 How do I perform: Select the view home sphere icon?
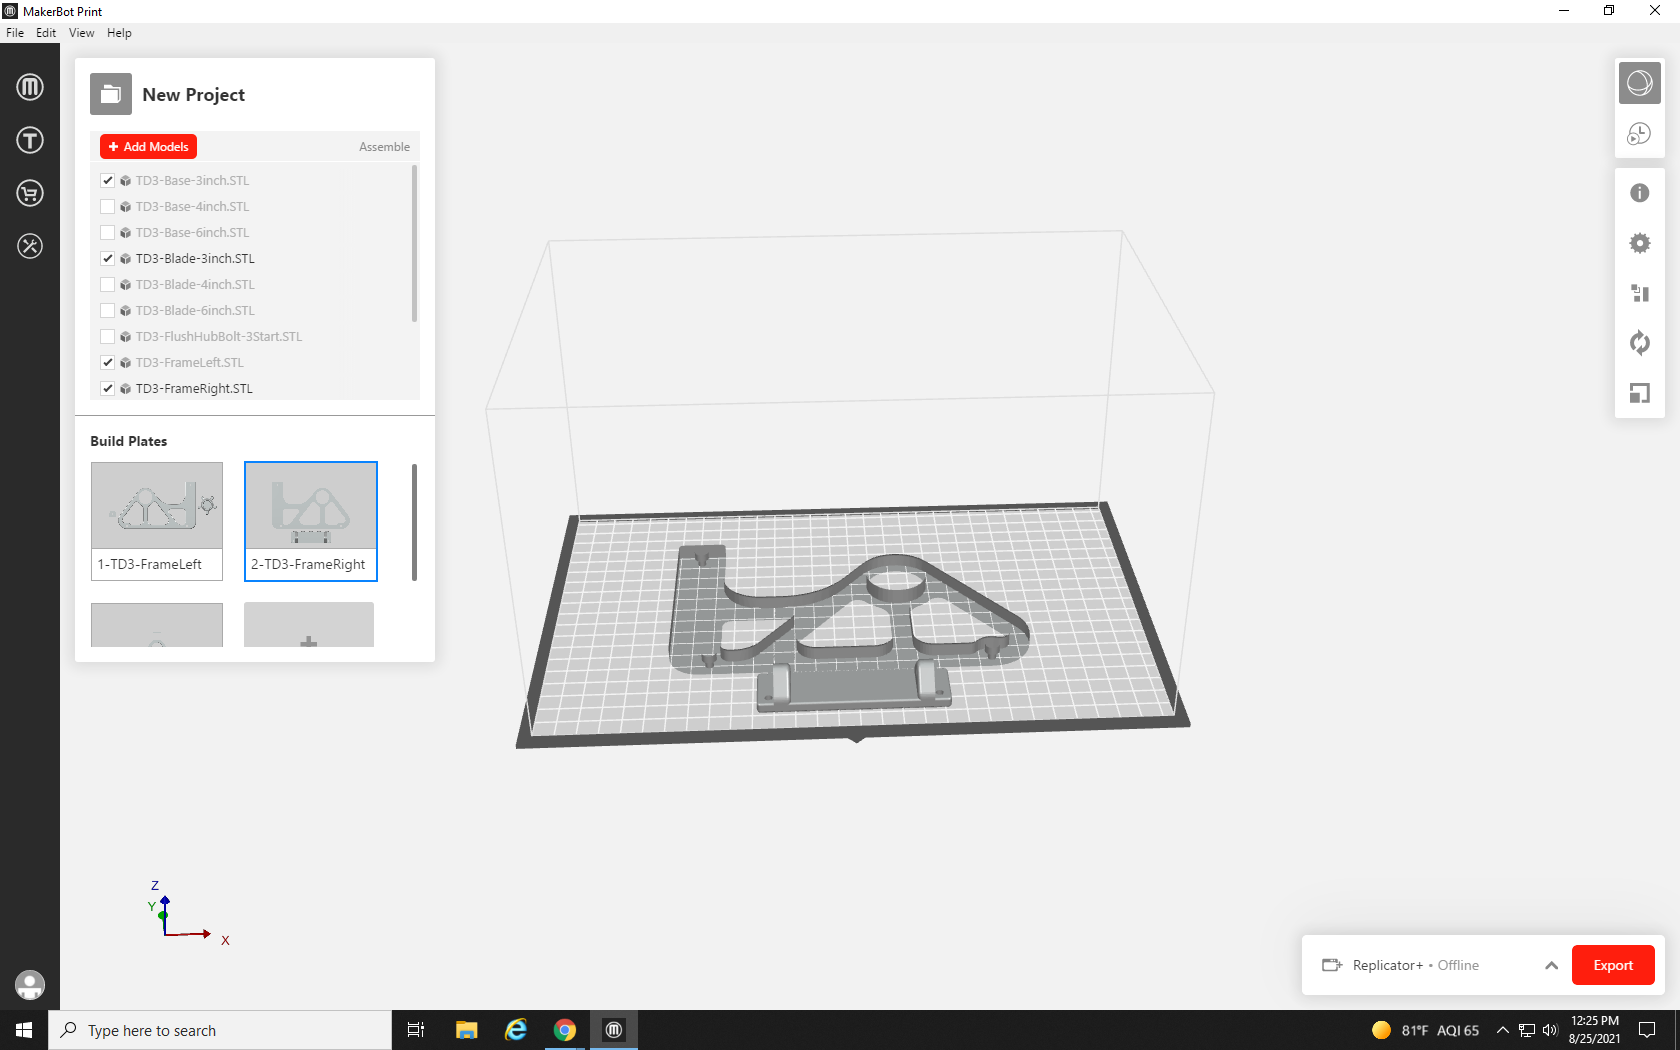pyautogui.click(x=1640, y=83)
